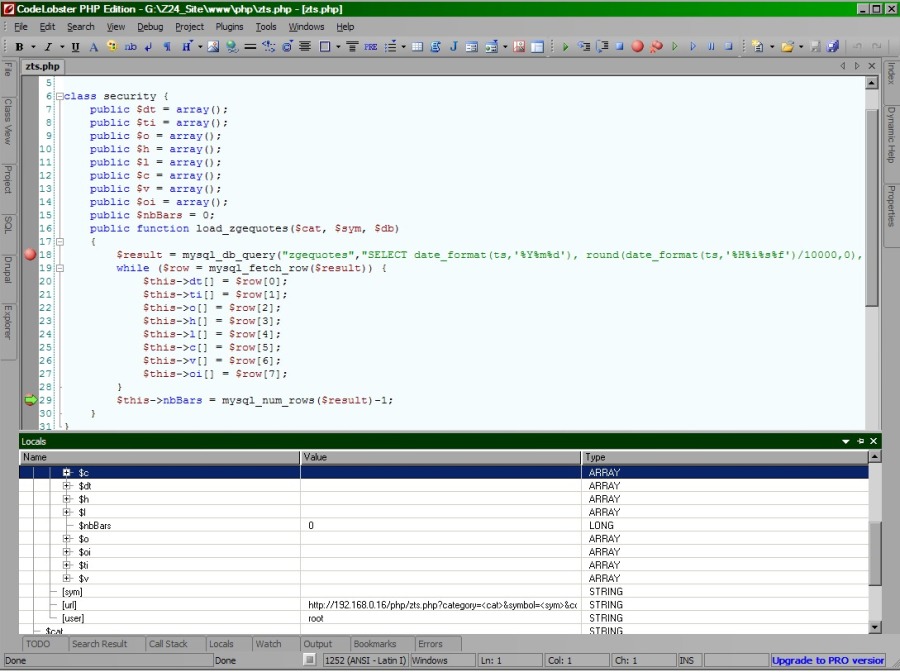Screen dimensions: 900x672
Task: Select the [url] row in Locals
Action: click(444, 605)
